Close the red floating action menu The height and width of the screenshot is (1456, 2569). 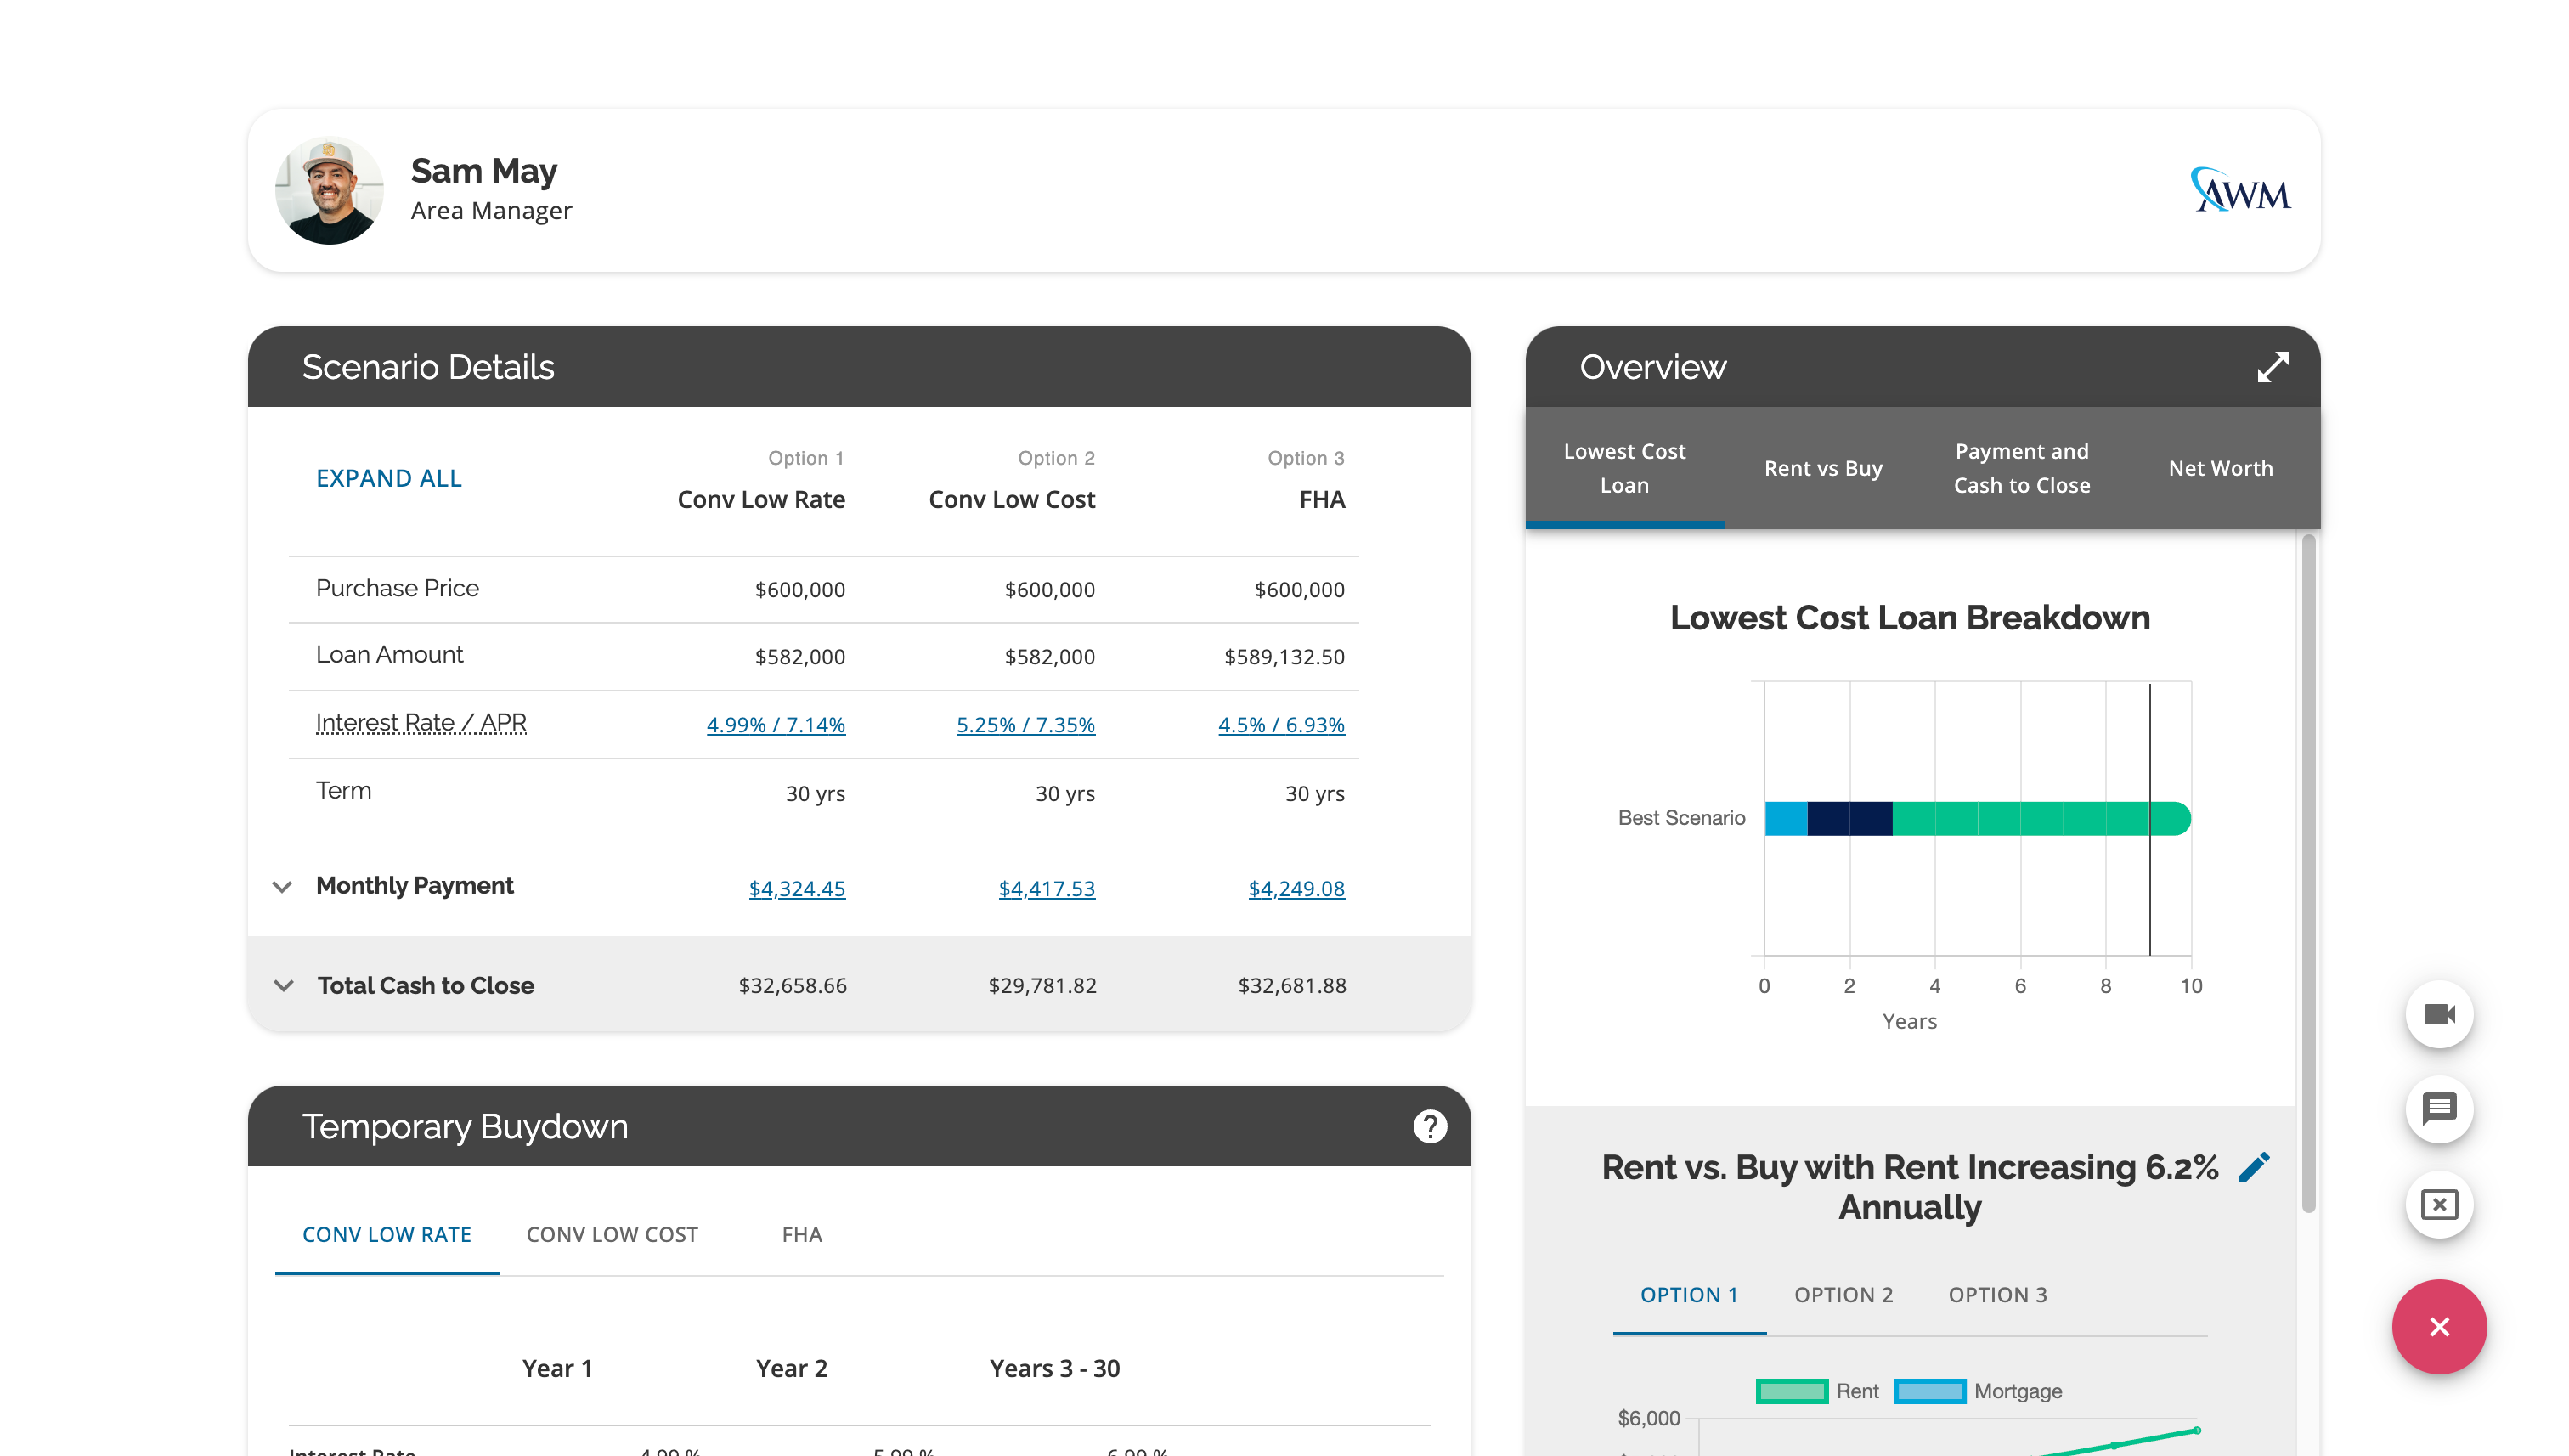click(x=2438, y=1327)
